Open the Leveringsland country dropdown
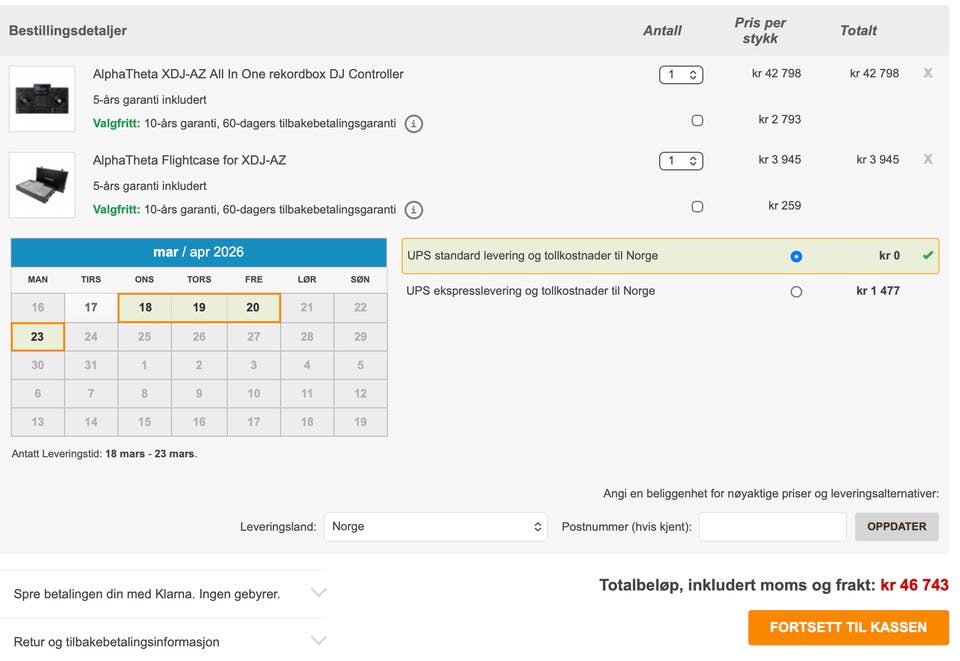Image resolution: width=960 pixels, height=661 pixels. tap(435, 526)
